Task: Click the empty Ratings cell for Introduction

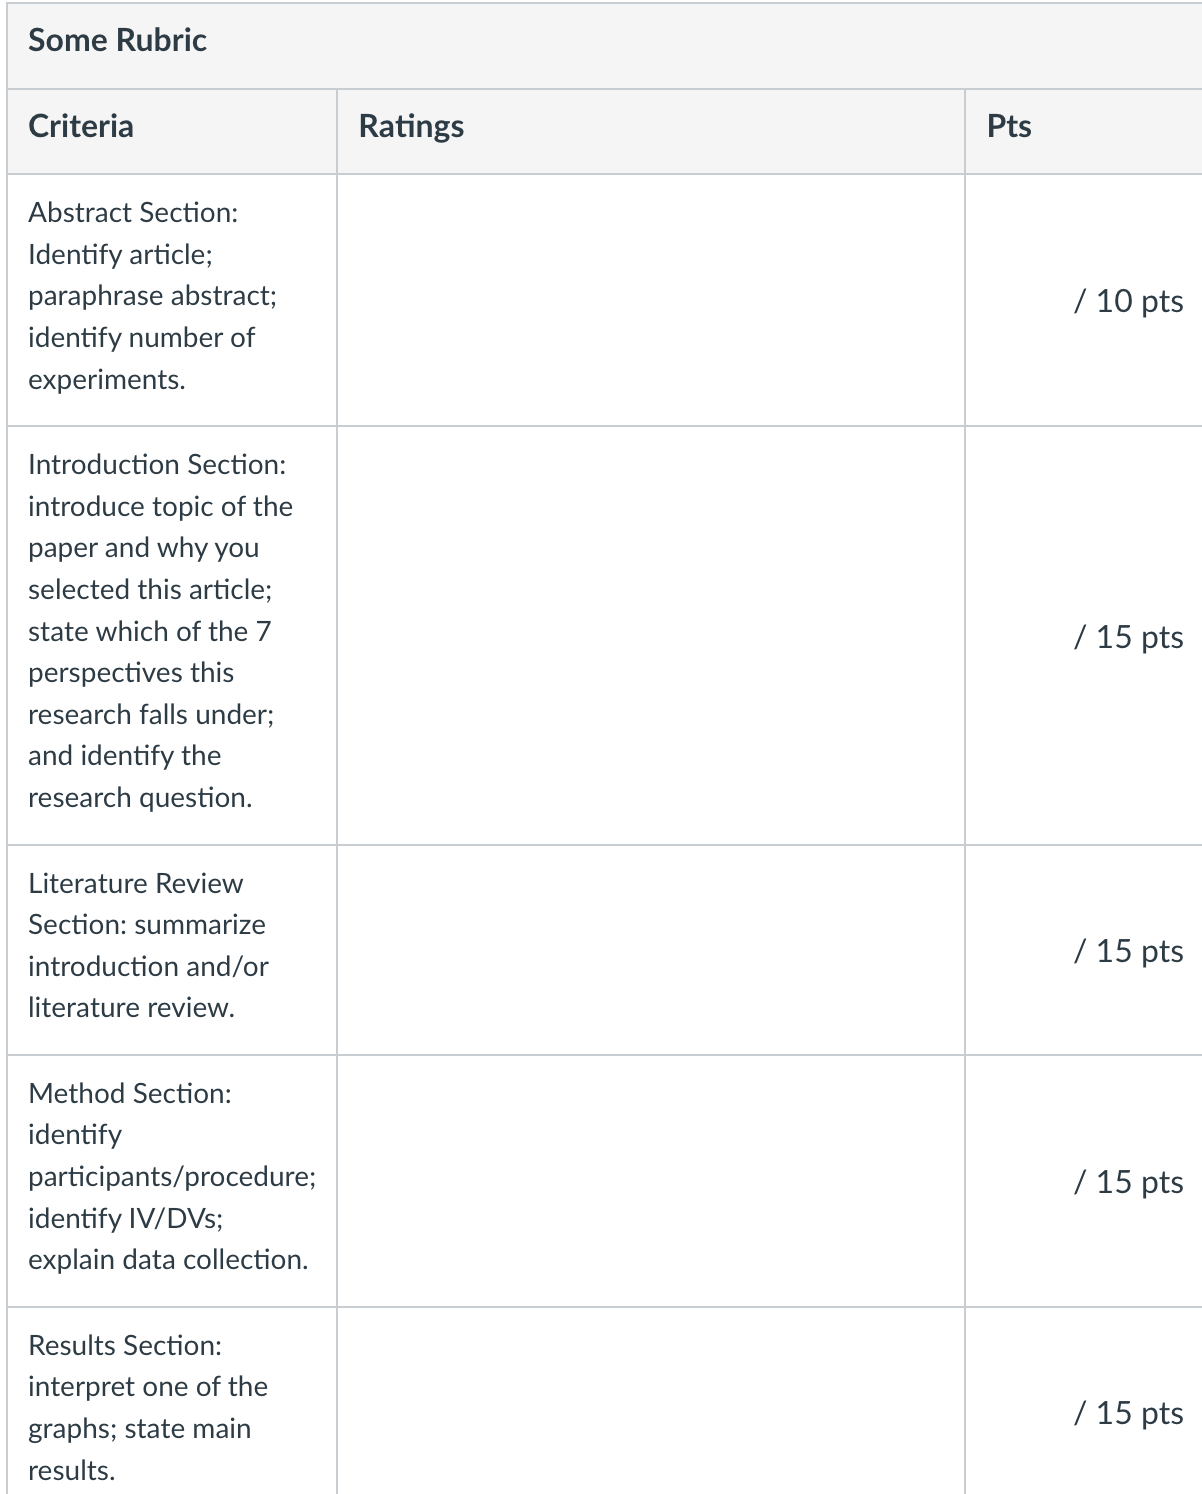Action: tap(651, 636)
